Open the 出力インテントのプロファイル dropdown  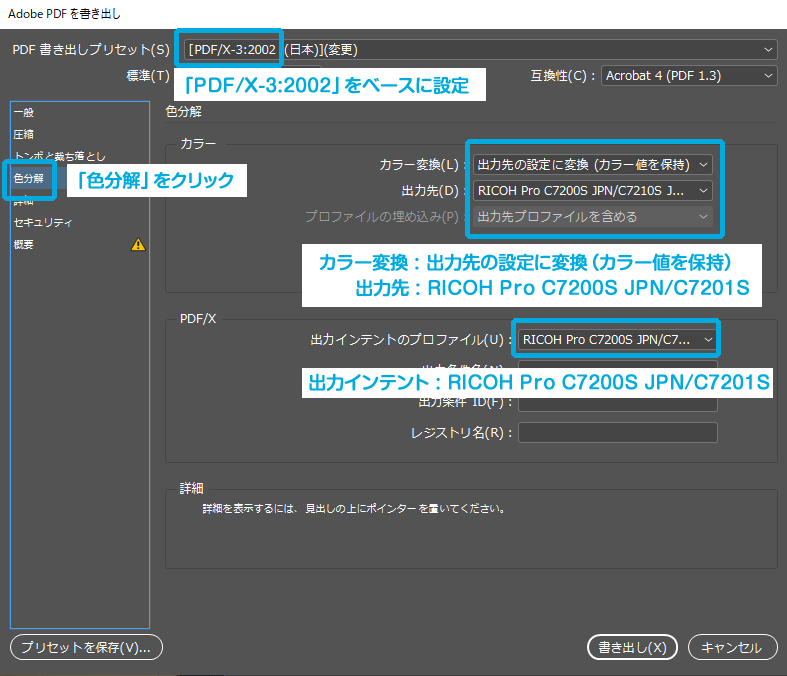click(617, 340)
